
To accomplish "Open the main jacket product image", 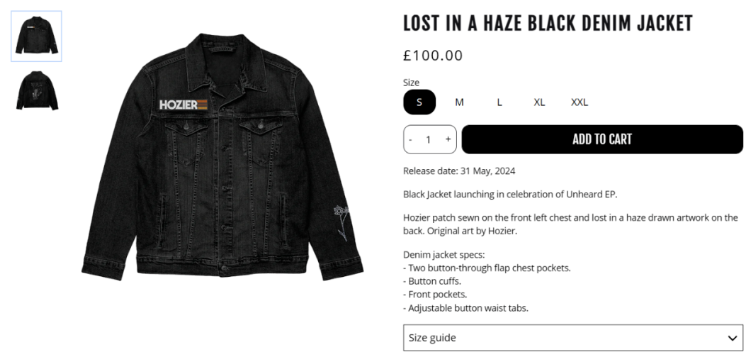I will coord(222,156).
